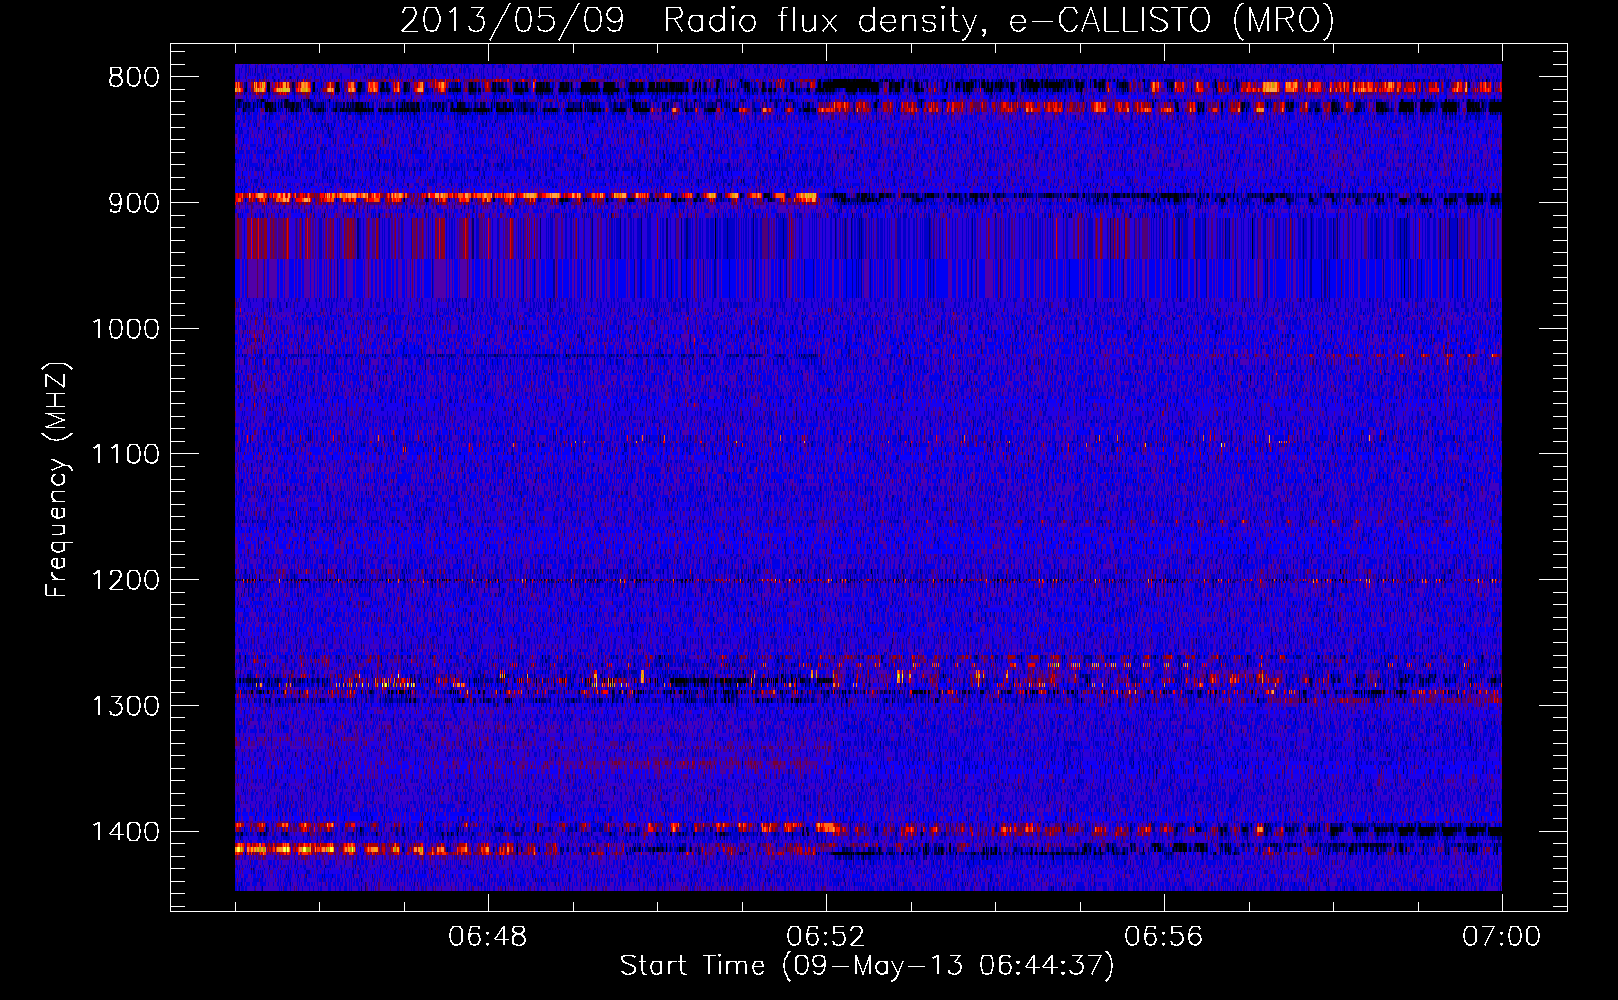The height and width of the screenshot is (1000, 1618).
Task: Click the 1000 frequency tick label
Action: click(x=125, y=329)
